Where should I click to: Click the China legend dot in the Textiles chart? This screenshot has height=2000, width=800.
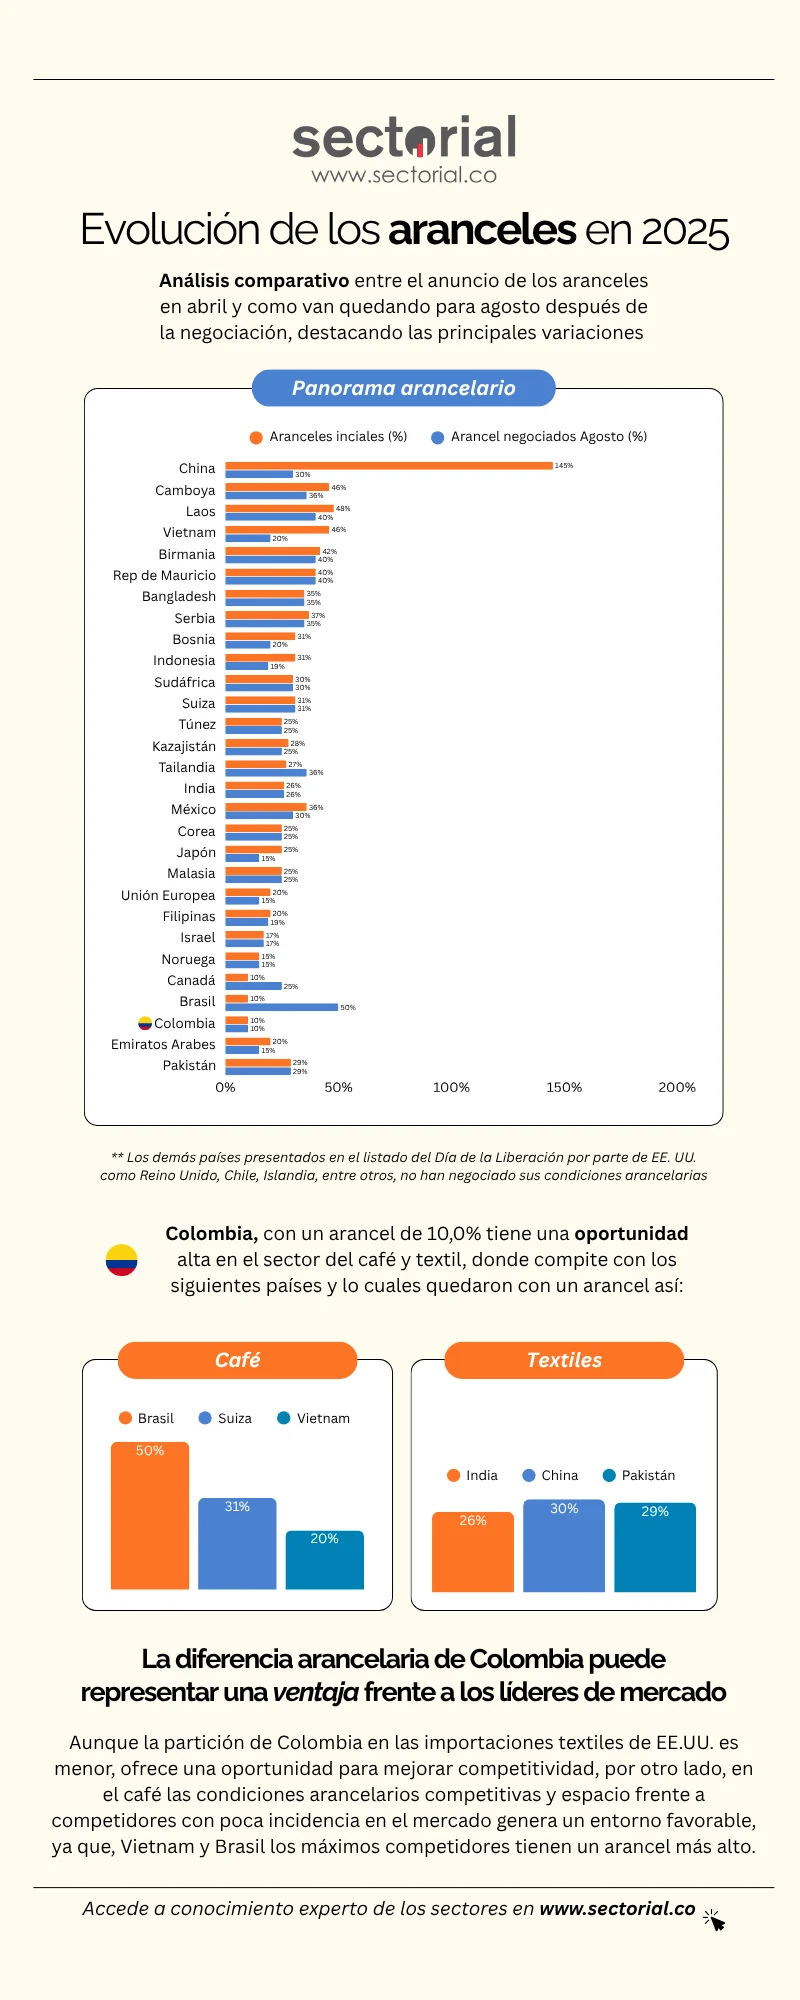point(529,1475)
